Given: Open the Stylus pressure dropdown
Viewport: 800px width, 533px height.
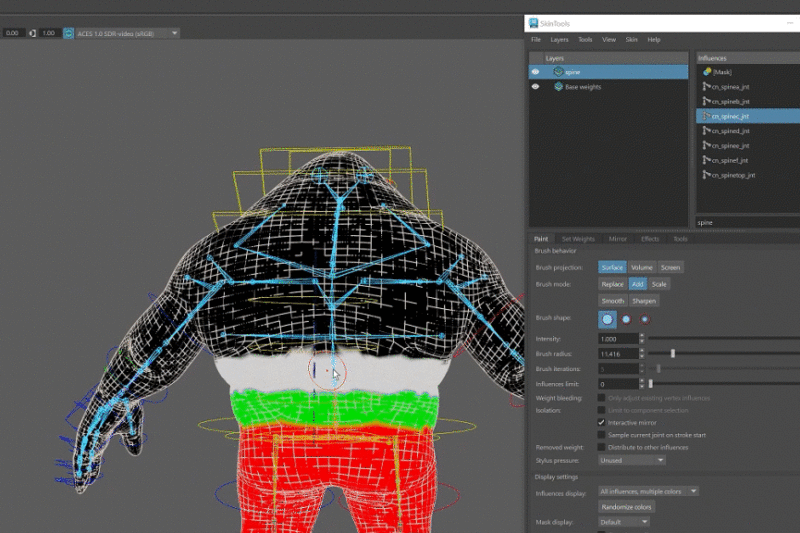Looking at the screenshot, I should (631, 460).
